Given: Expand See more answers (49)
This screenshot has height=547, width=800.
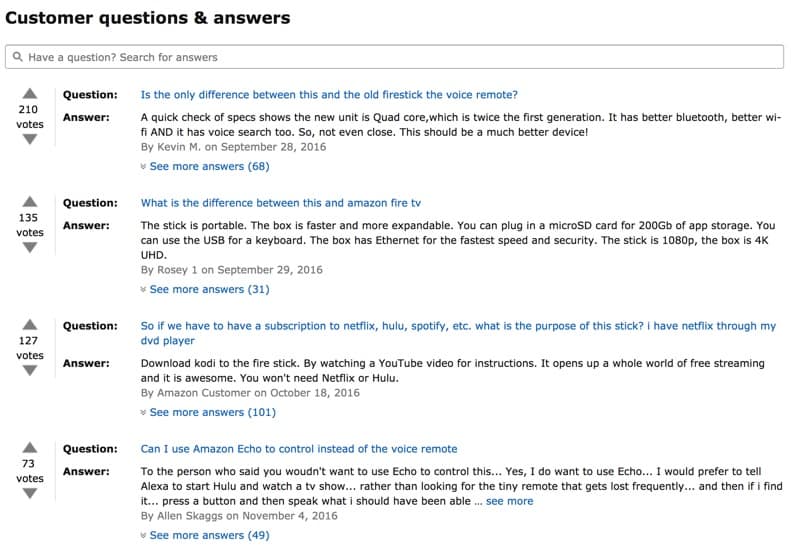Looking at the screenshot, I should pos(208,535).
